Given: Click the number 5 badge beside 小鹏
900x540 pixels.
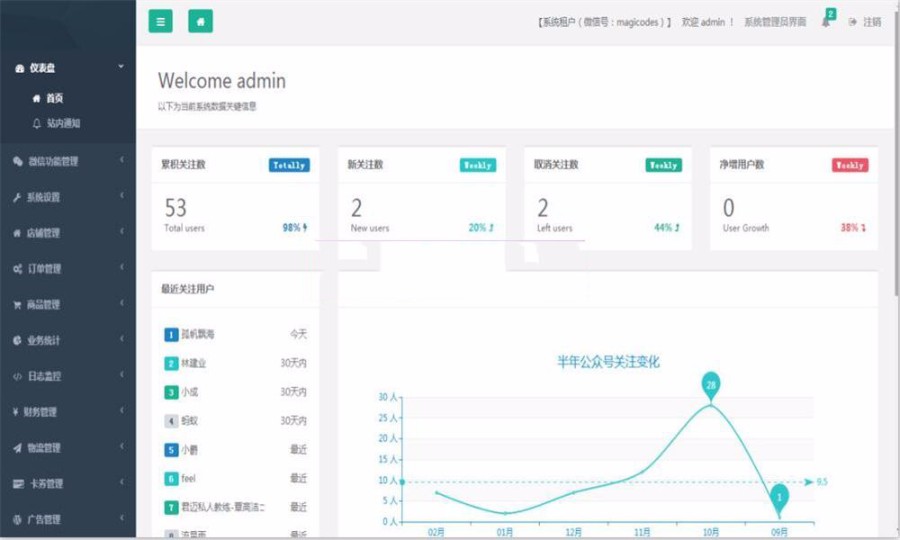Looking at the screenshot, I should (x=171, y=449).
